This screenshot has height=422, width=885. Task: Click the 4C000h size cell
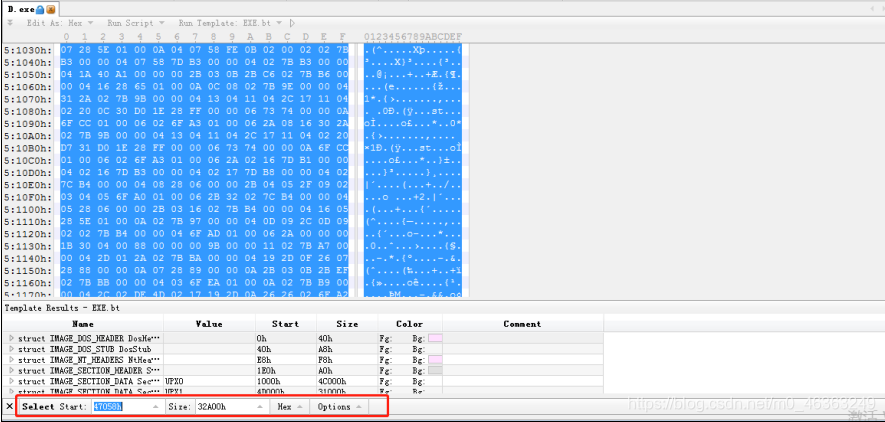[x=347, y=381]
